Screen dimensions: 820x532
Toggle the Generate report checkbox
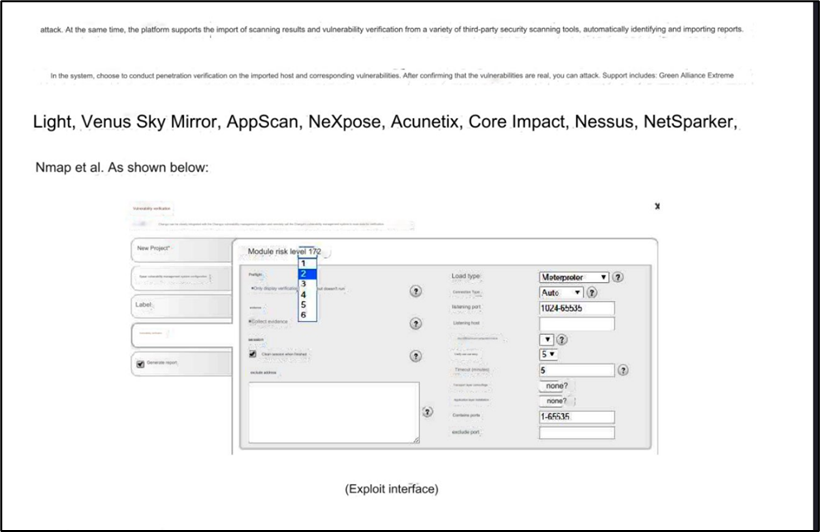140,364
